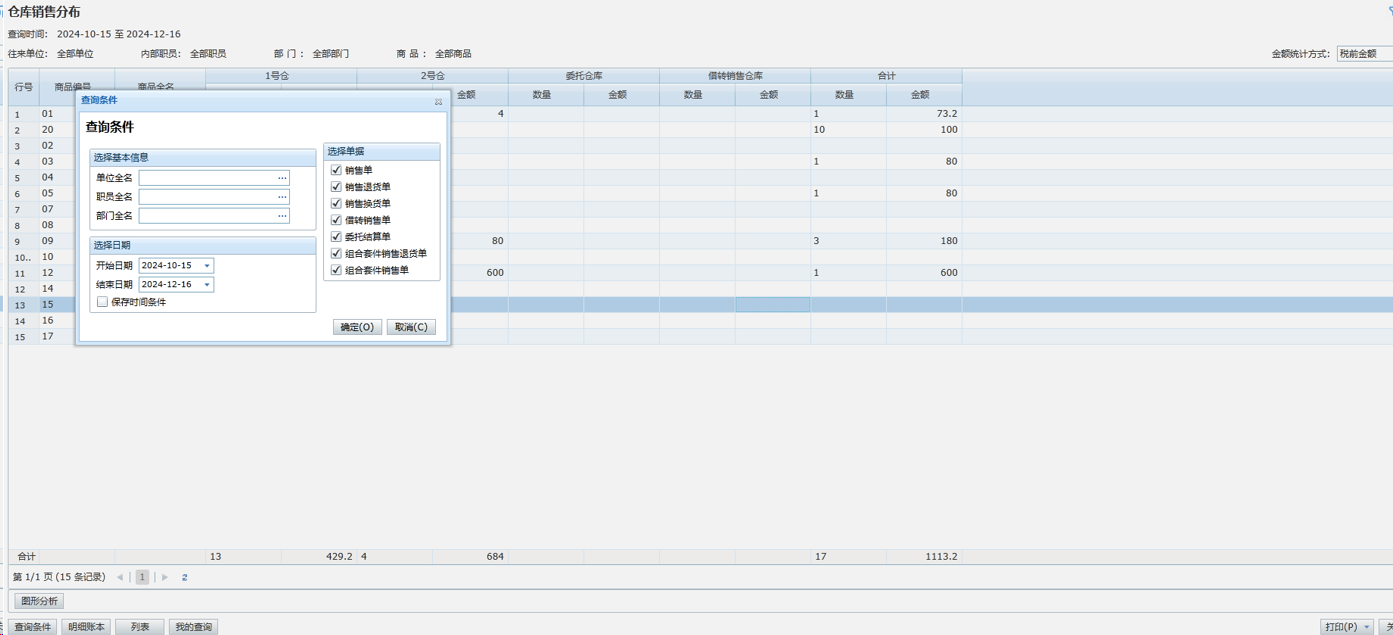
Task: Toggle the 委托结算单 checkbox
Action: (x=336, y=237)
